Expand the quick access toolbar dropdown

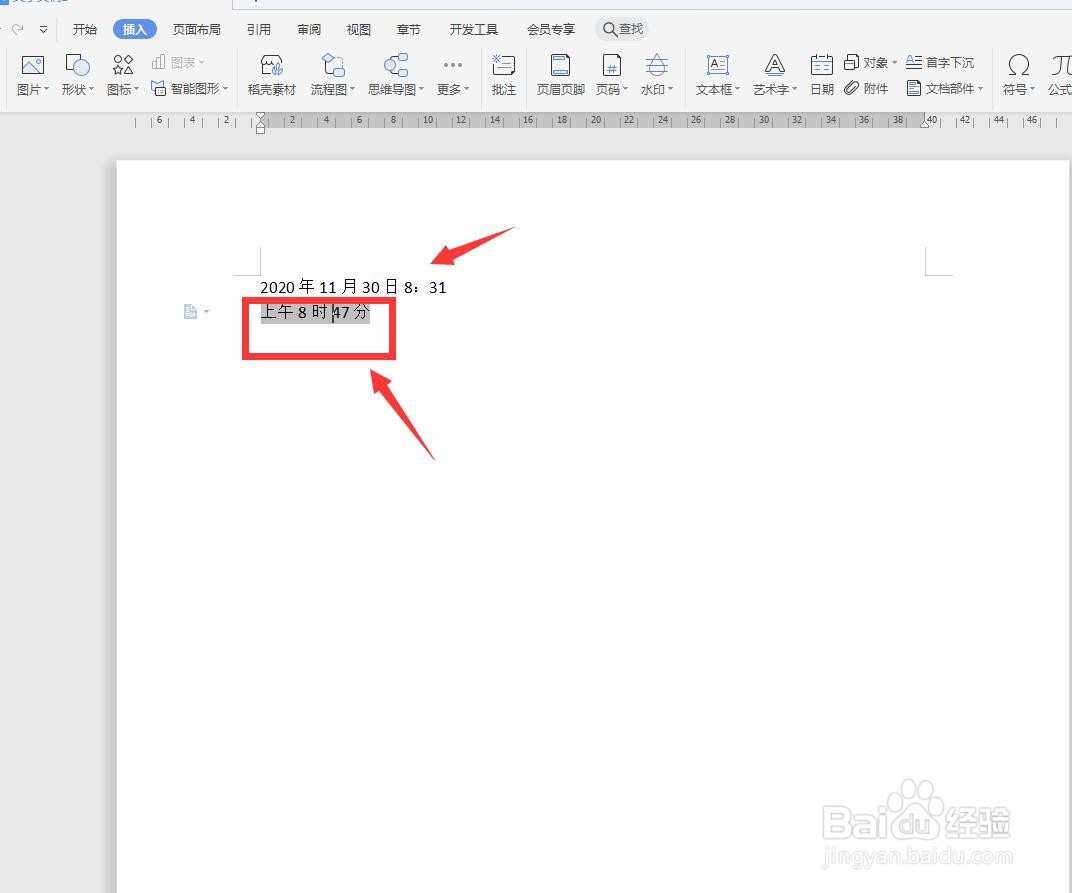[x=43, y=29]
